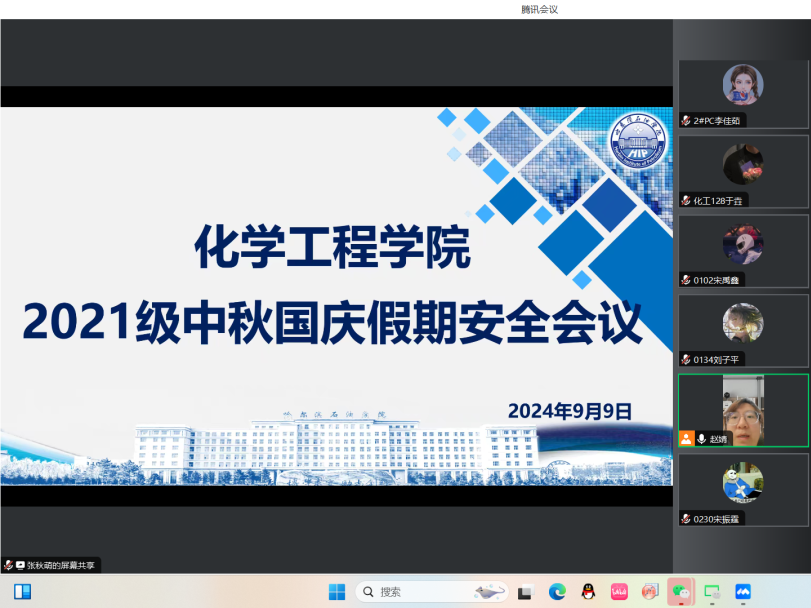Open the black Task View taskbar icon
Image resolution: width=811 pixels, height=608 pixels.
(525, 592)
